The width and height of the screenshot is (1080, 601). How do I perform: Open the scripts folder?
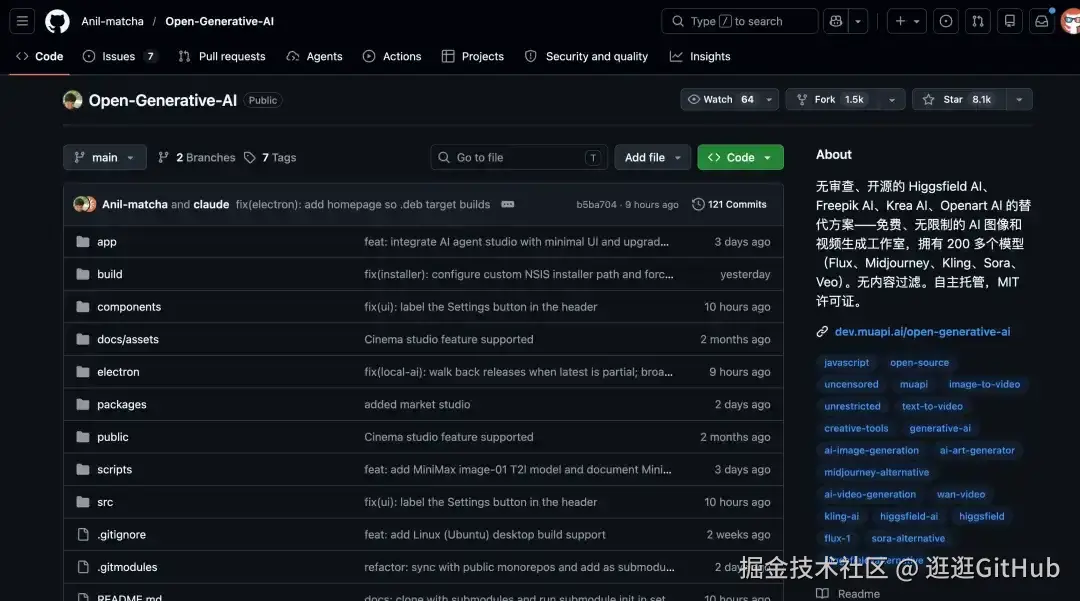point(114,470)
